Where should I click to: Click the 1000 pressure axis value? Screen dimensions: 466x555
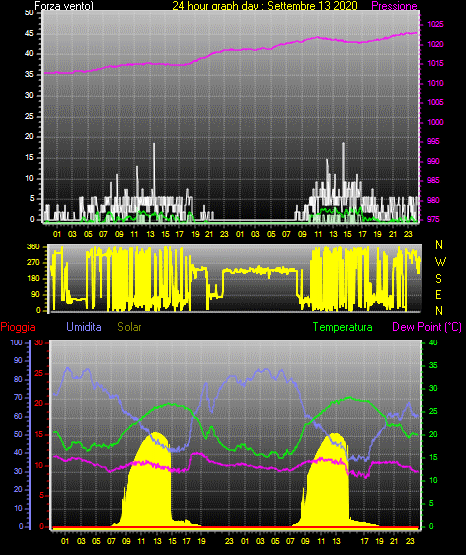tap(435, 122)
